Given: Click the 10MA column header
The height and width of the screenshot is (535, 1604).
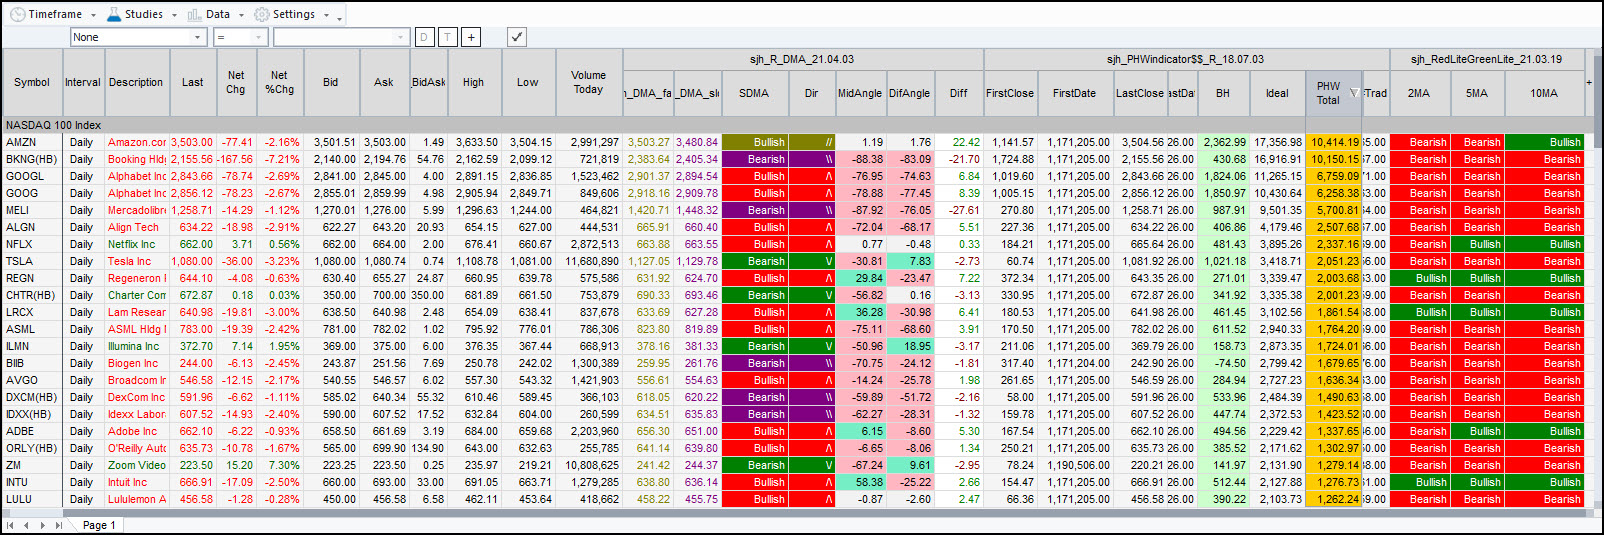Looking at the screenshot, I should (x=1543, y=93).
